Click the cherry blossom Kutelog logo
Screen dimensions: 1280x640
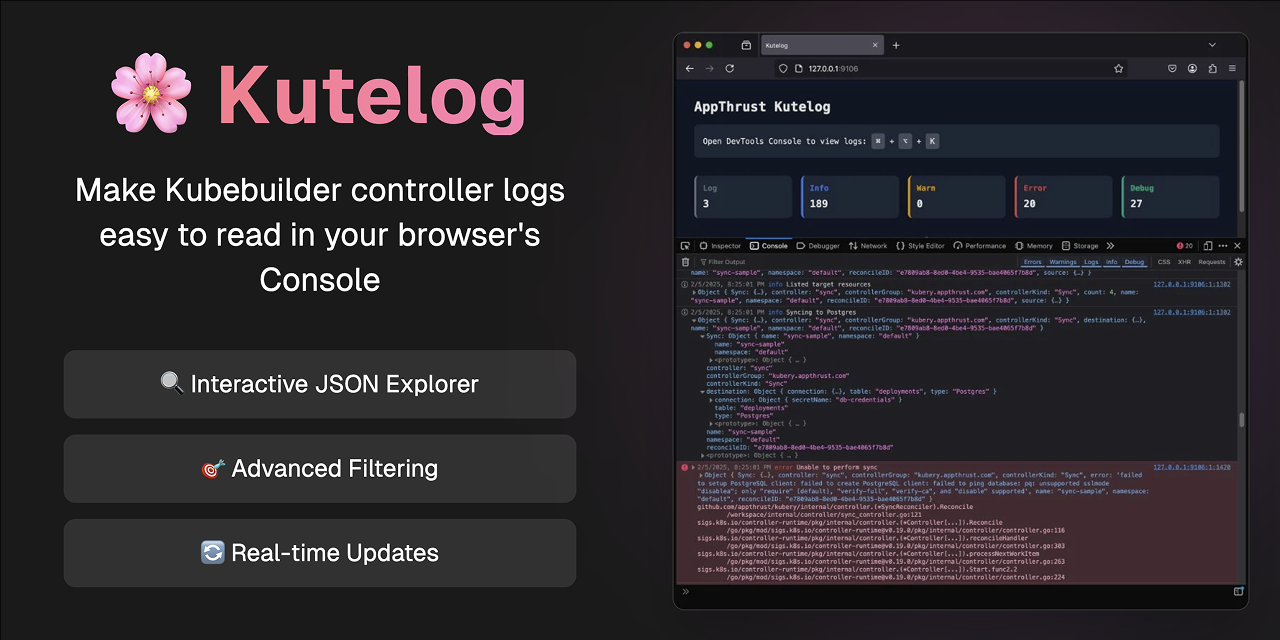click(x=150, y=94)
